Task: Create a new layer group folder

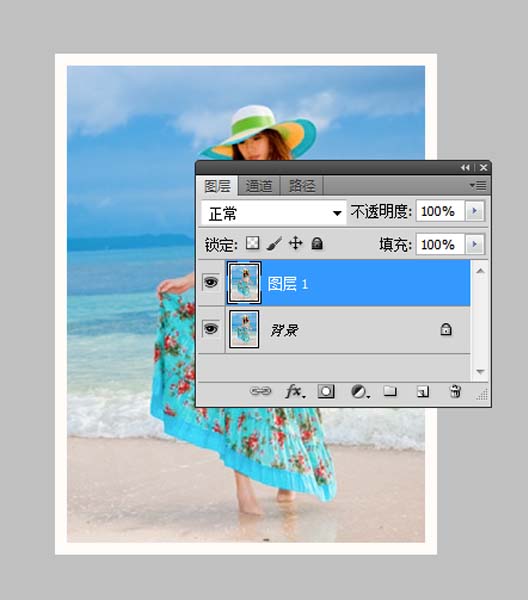Action: 390,391
